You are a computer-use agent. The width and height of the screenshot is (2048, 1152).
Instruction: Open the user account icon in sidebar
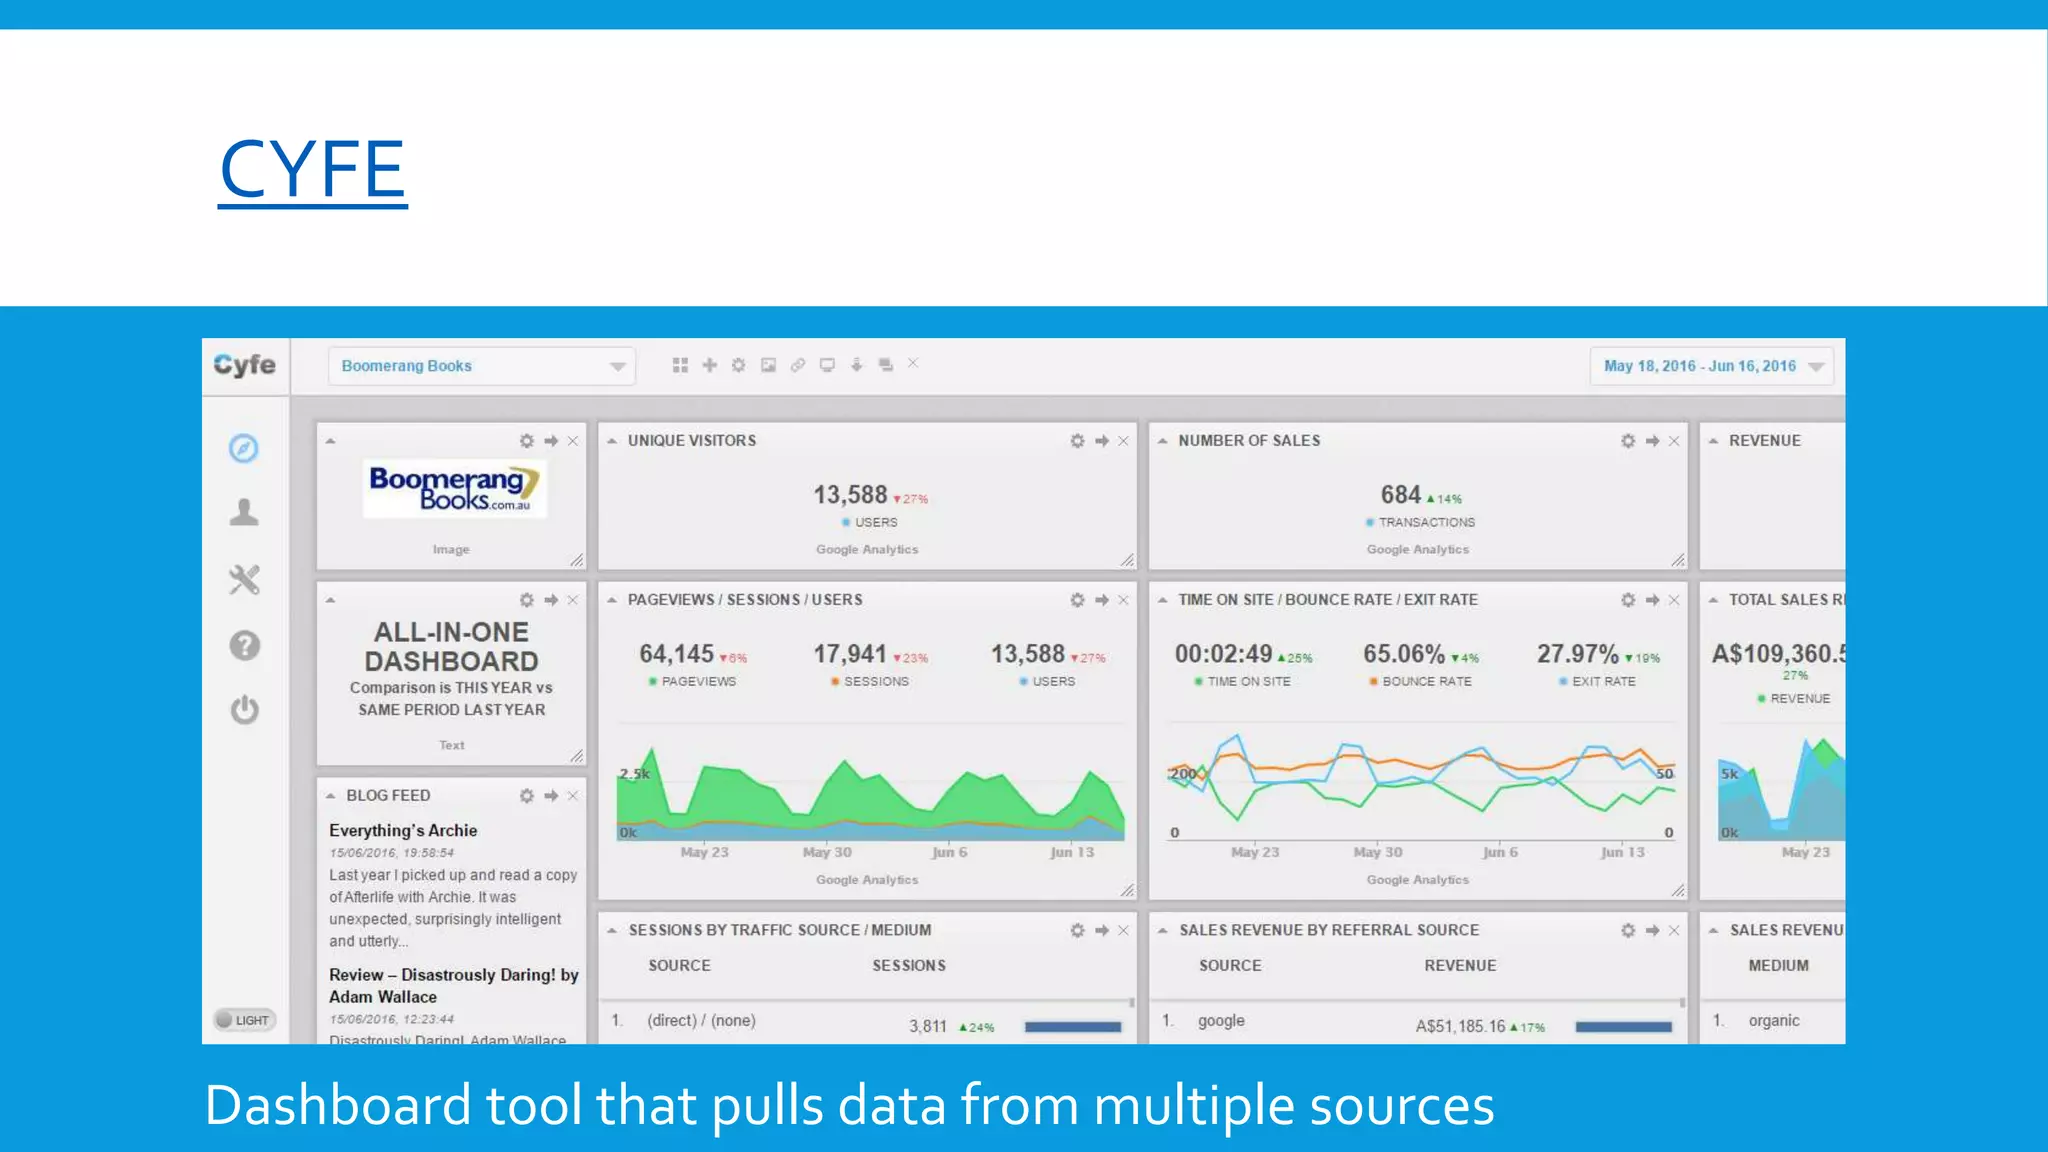tap(244, 512)
